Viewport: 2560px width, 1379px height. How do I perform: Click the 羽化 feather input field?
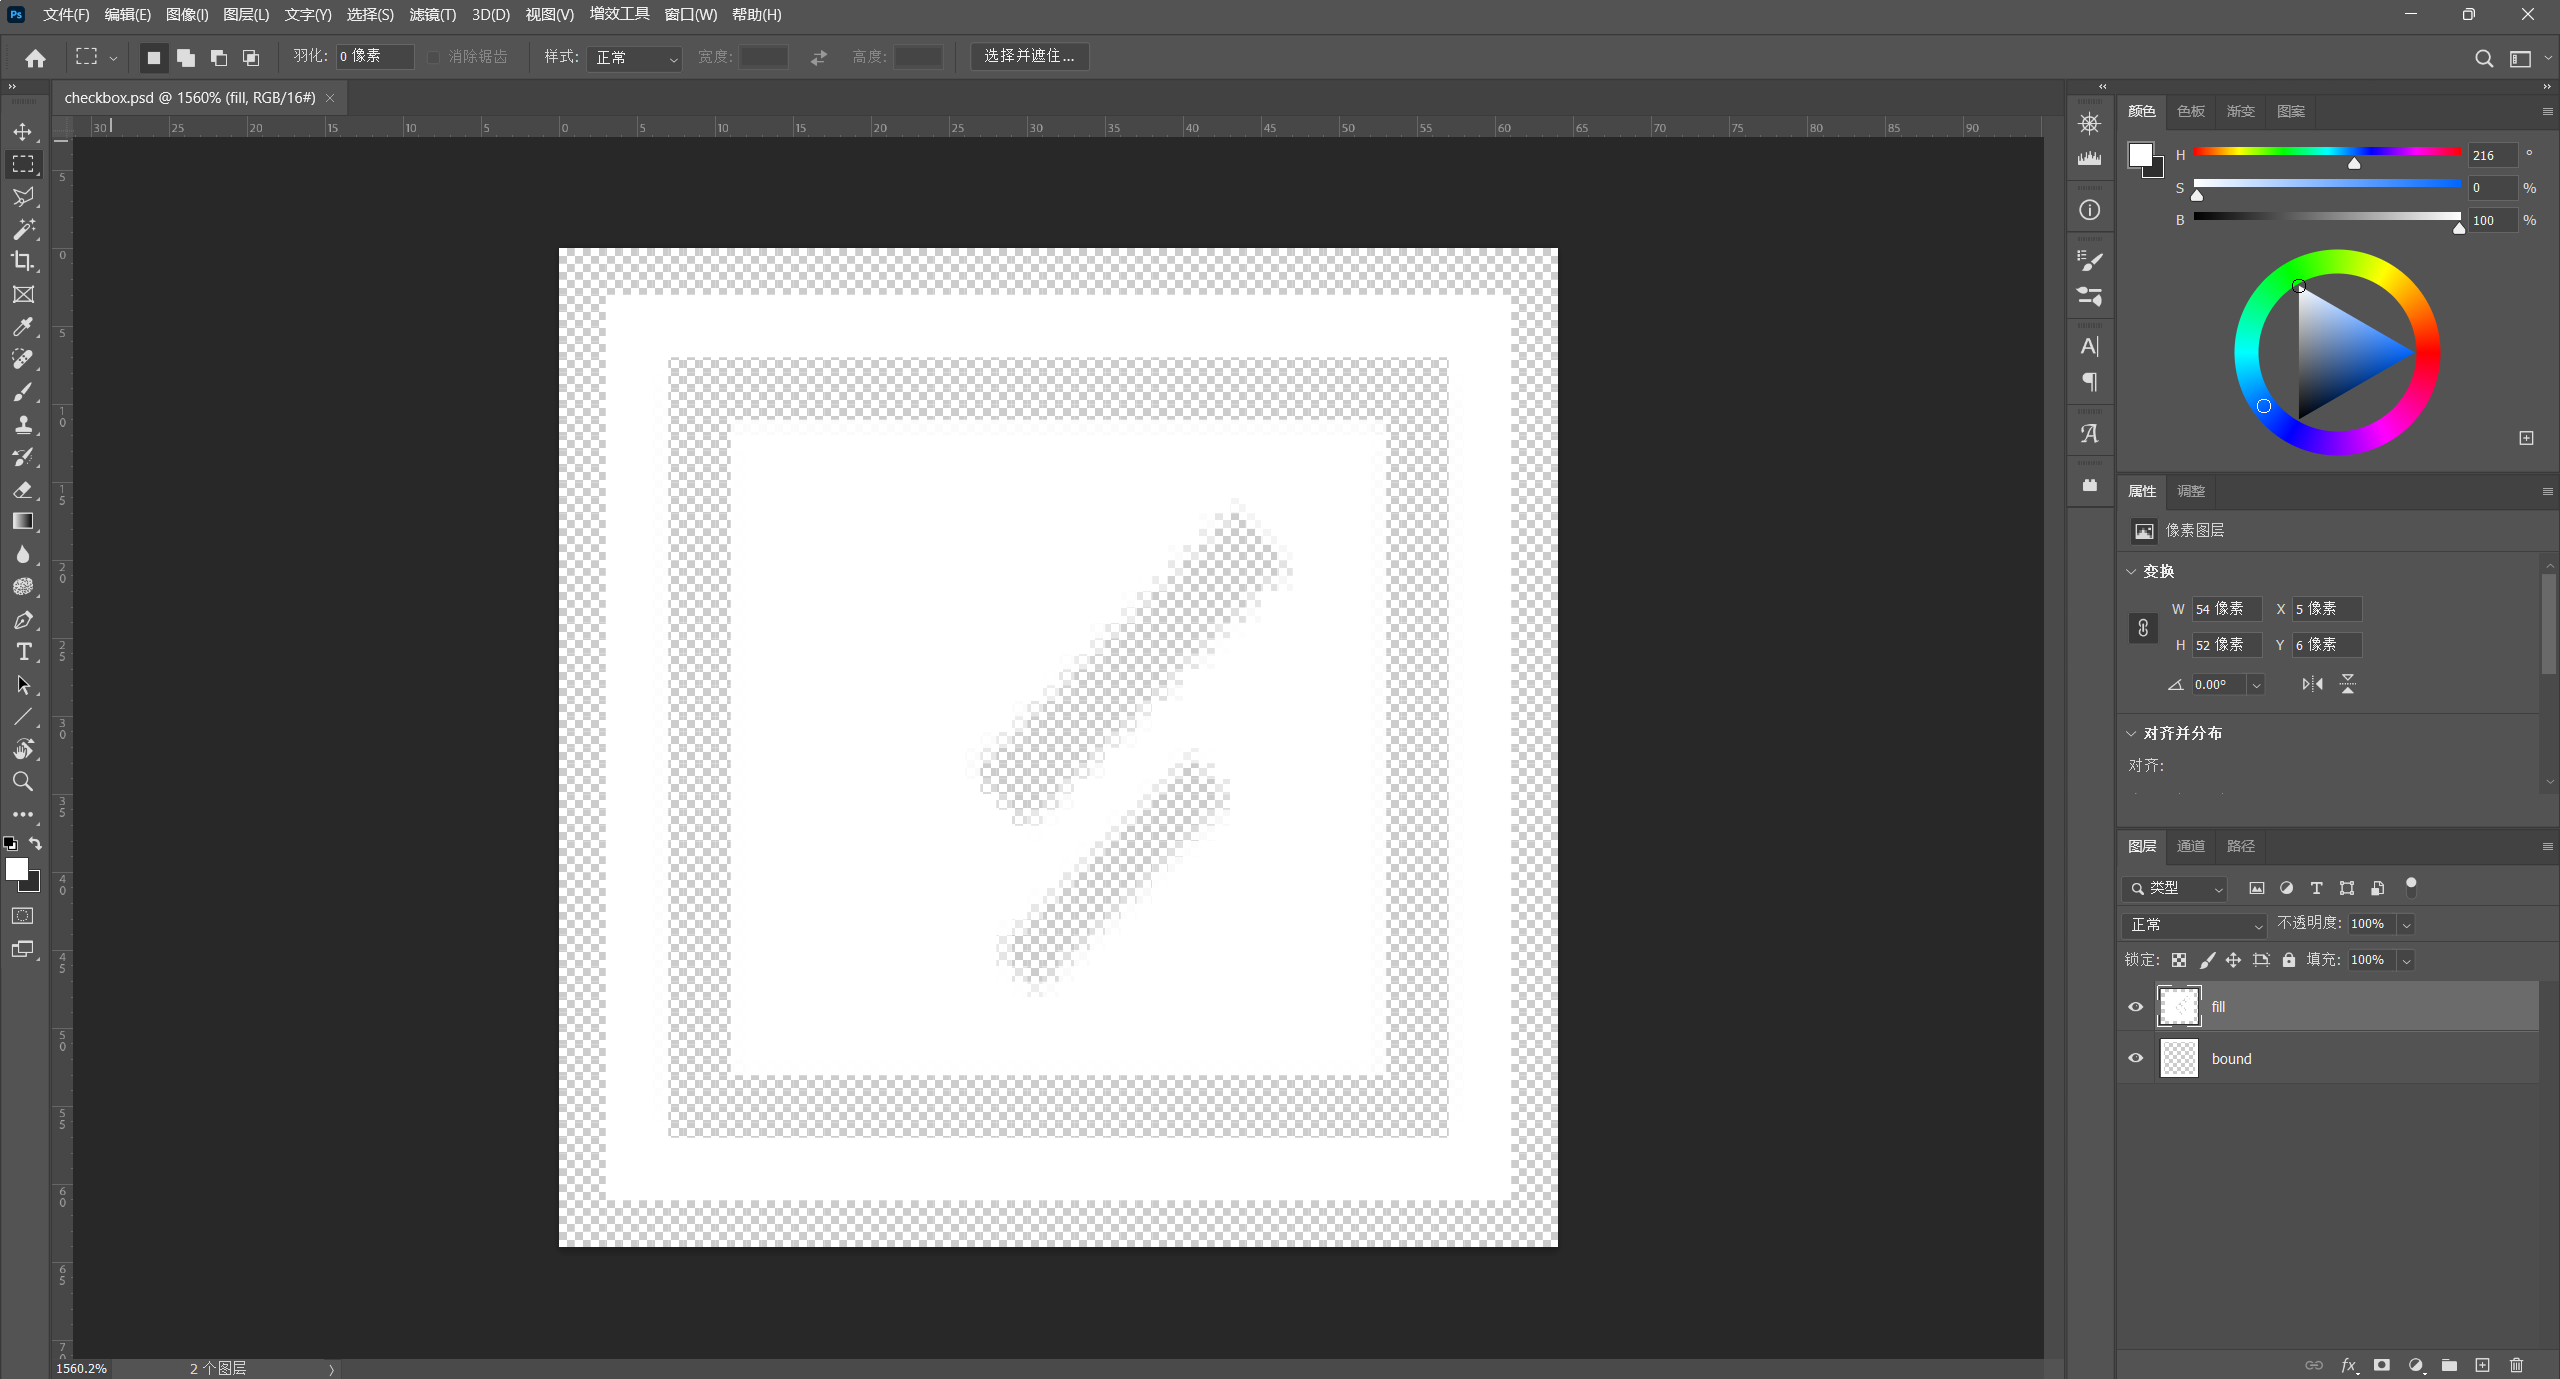(x=375, y=56)
